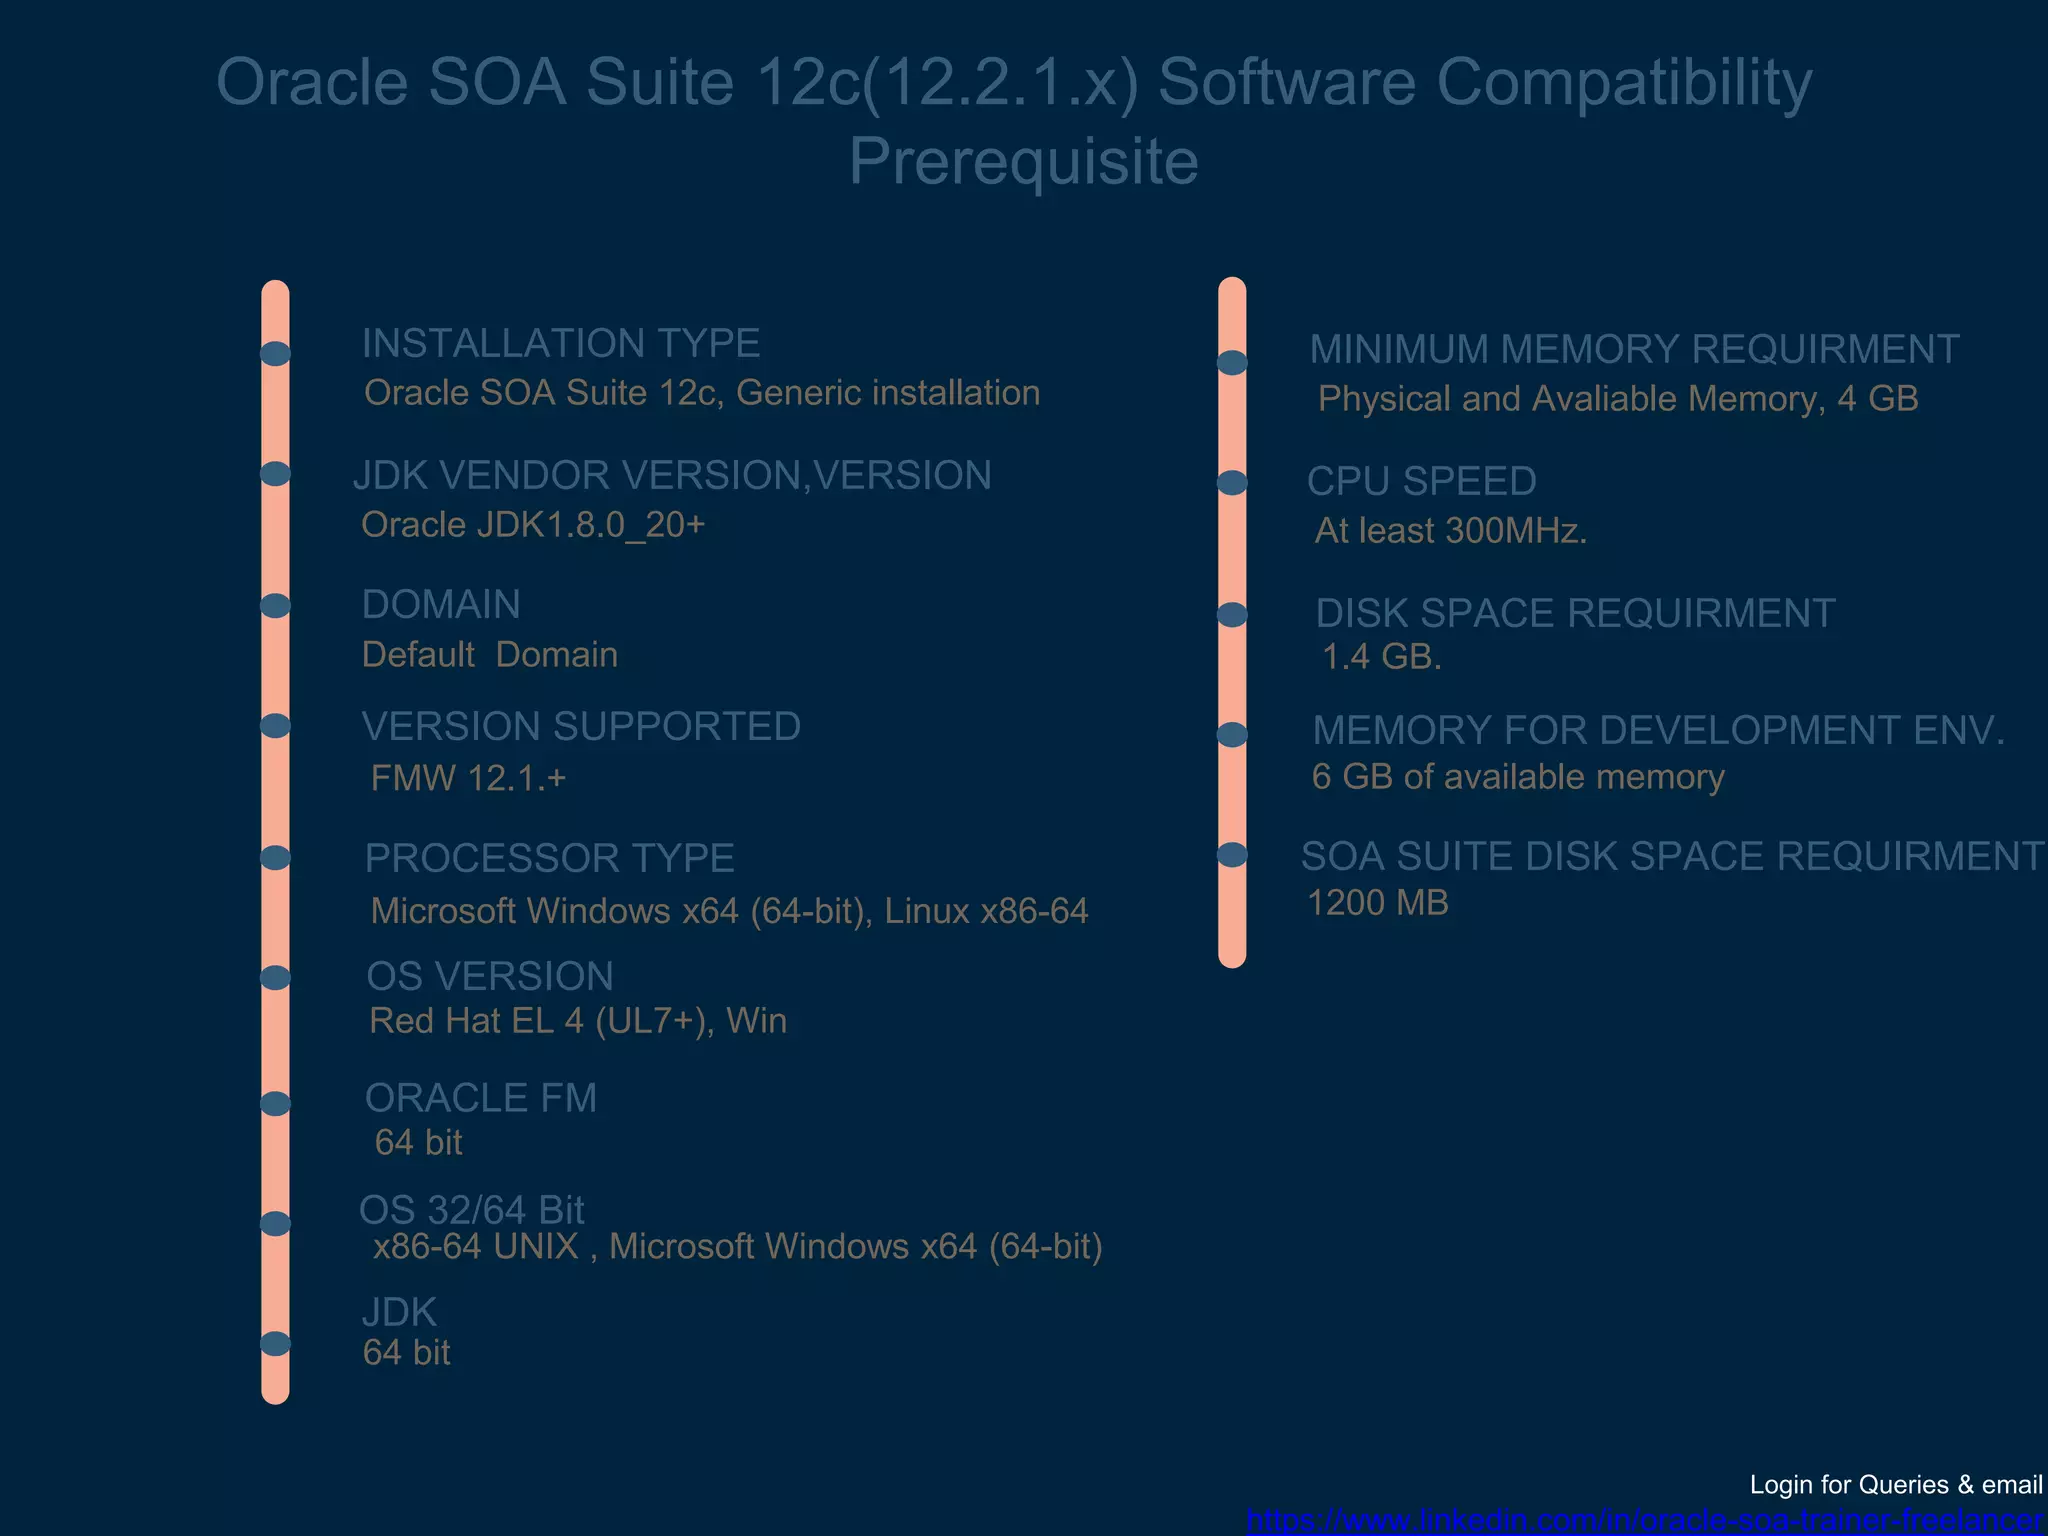Click the 'ORACLE FM' heading
The width and height of the screenshot is (2048, 1536).
[x=481, y=1098]
